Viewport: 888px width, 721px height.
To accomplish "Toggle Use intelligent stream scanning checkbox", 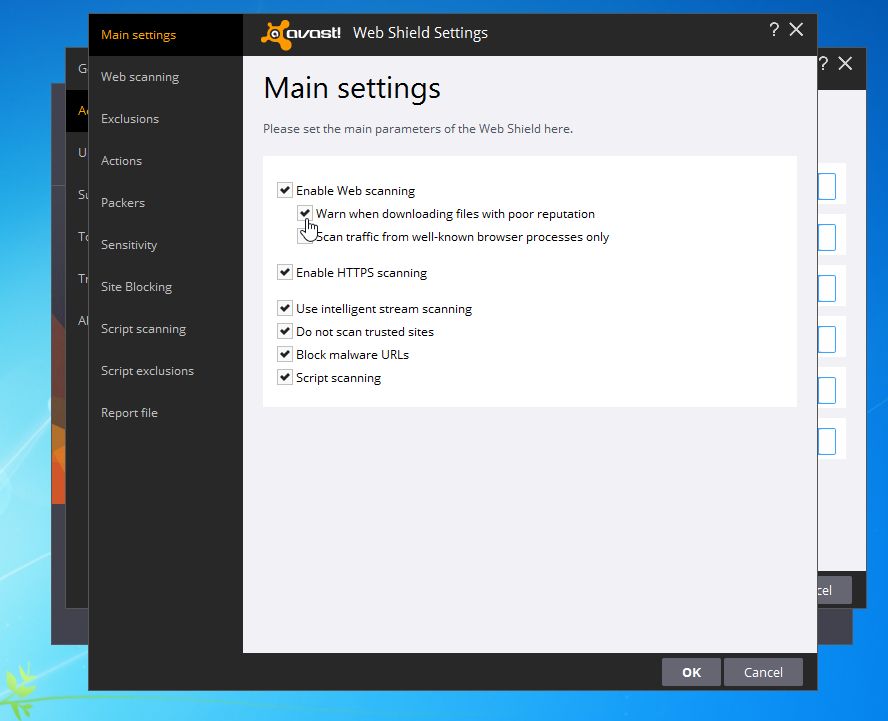I will tap(284, 308).
